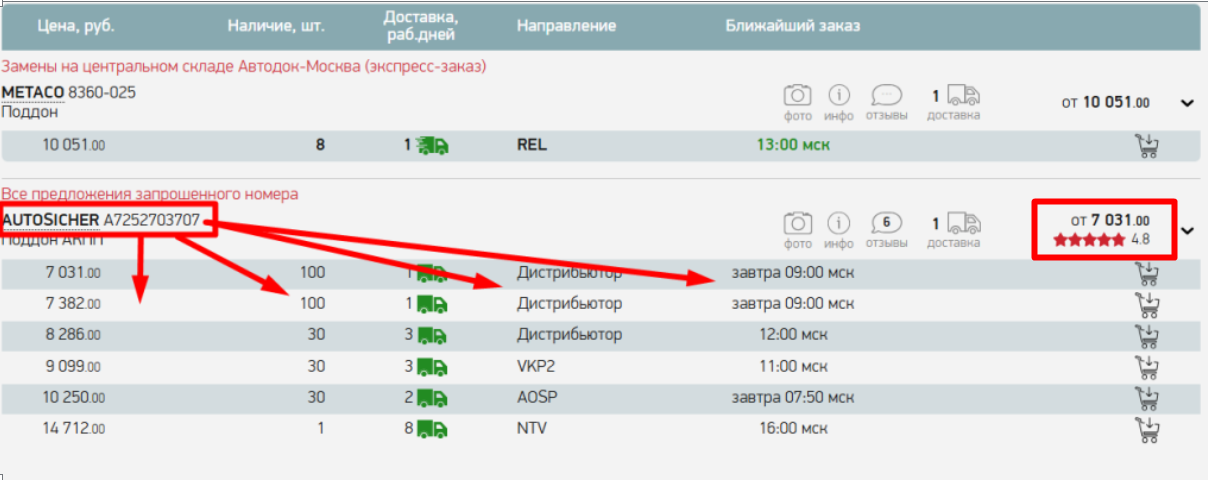Open the 6 reviews icon for AUTOSICHER
This screenshot has height=480, width=1208.
(x=886, y=222)
